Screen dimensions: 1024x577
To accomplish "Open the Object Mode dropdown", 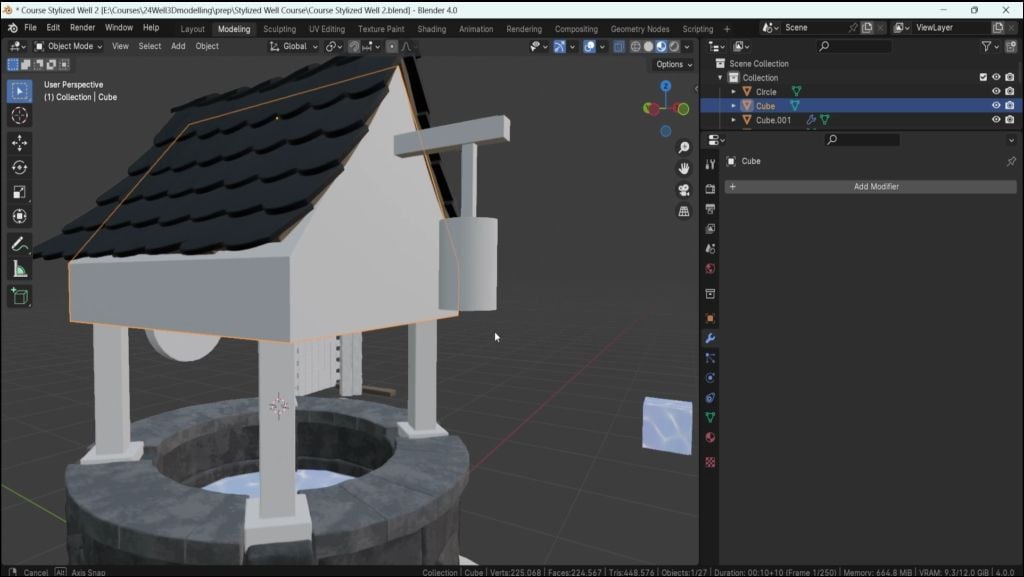I will (69, 46).
